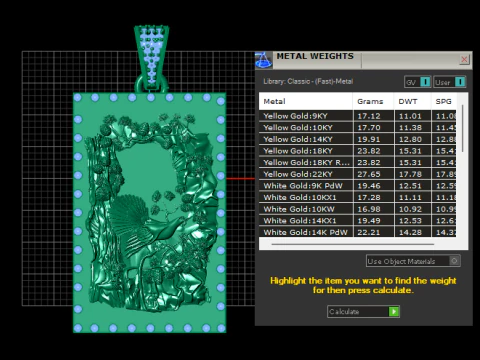480x360 pixels.
Task: Click the horizontal scrollbar below metal list
Action: pyautogui.click(x=353, y=244)
